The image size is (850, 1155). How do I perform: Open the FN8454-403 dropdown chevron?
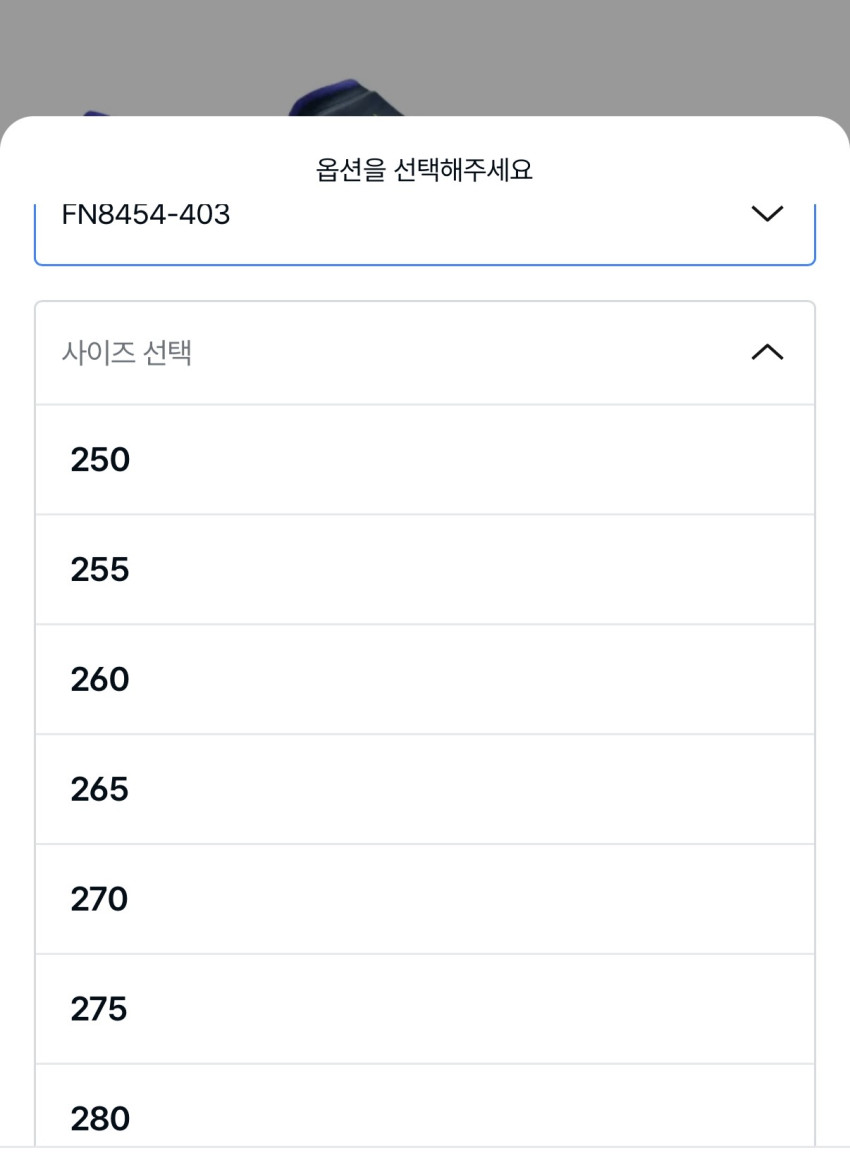(766, 215)
